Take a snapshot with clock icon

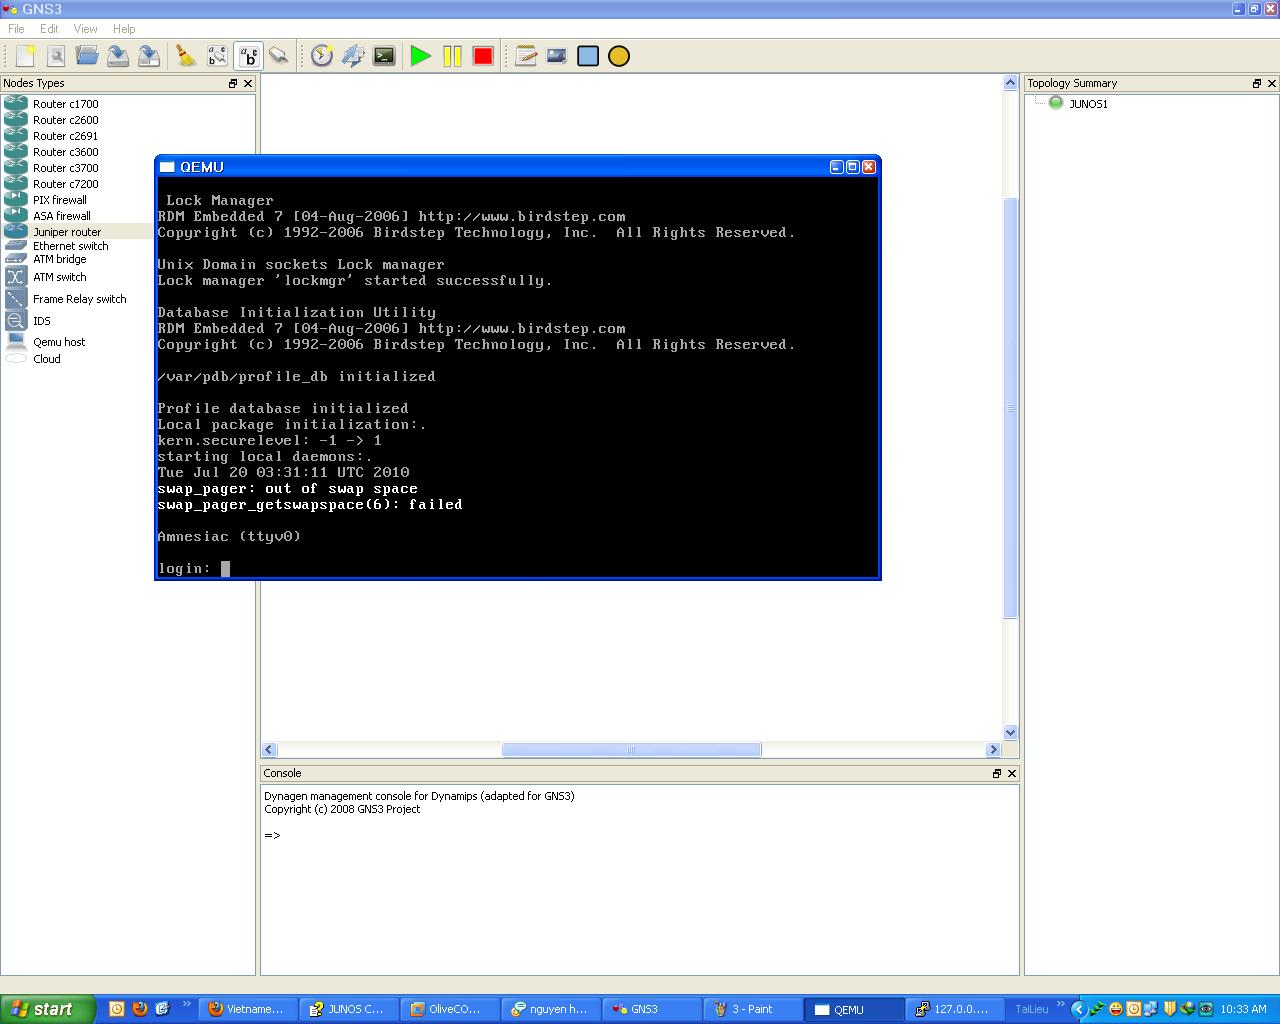pos(321,56)
